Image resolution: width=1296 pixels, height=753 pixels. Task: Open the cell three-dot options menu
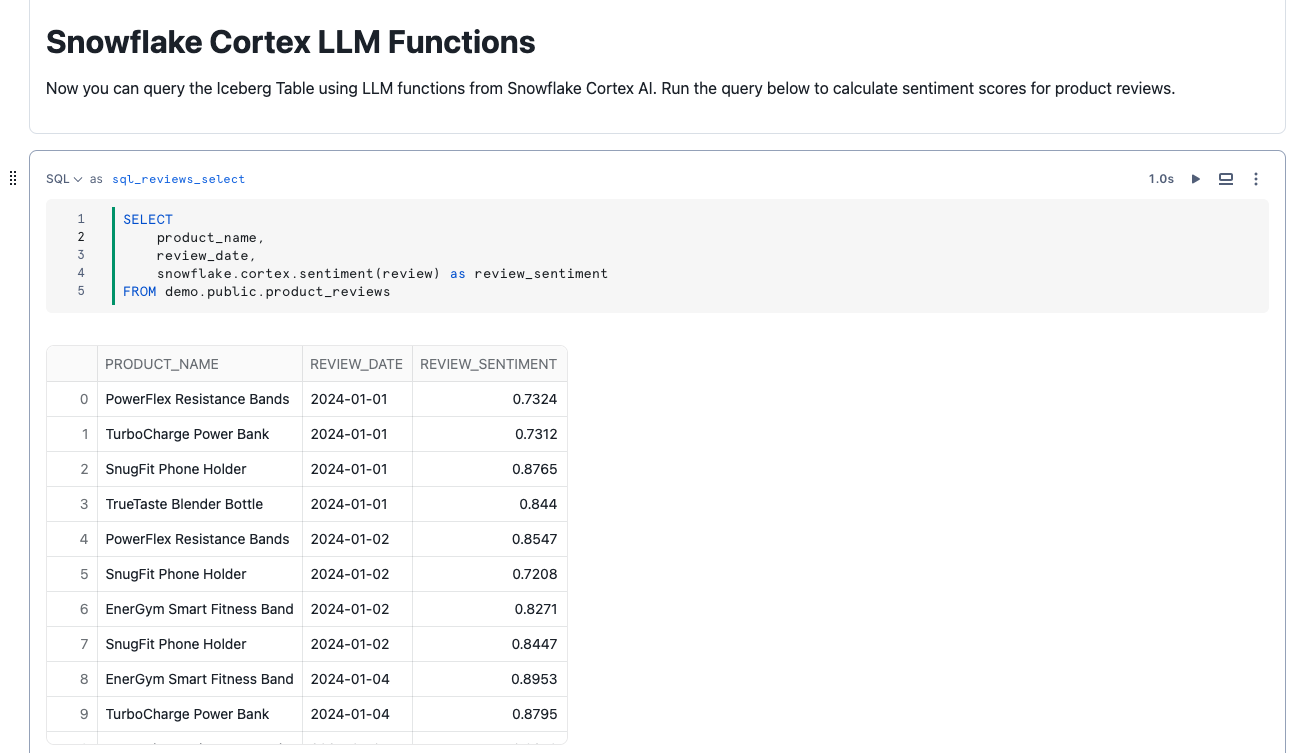1256,179
